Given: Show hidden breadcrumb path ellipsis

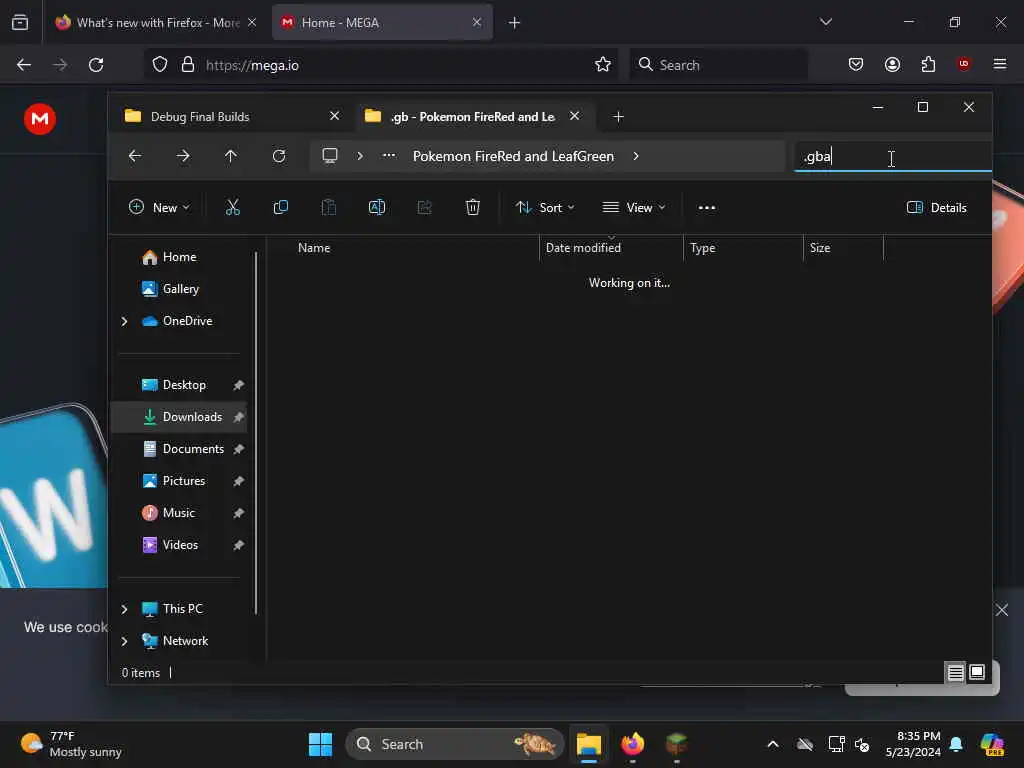Looking at the screenshot, I should (x=389, y=156).
